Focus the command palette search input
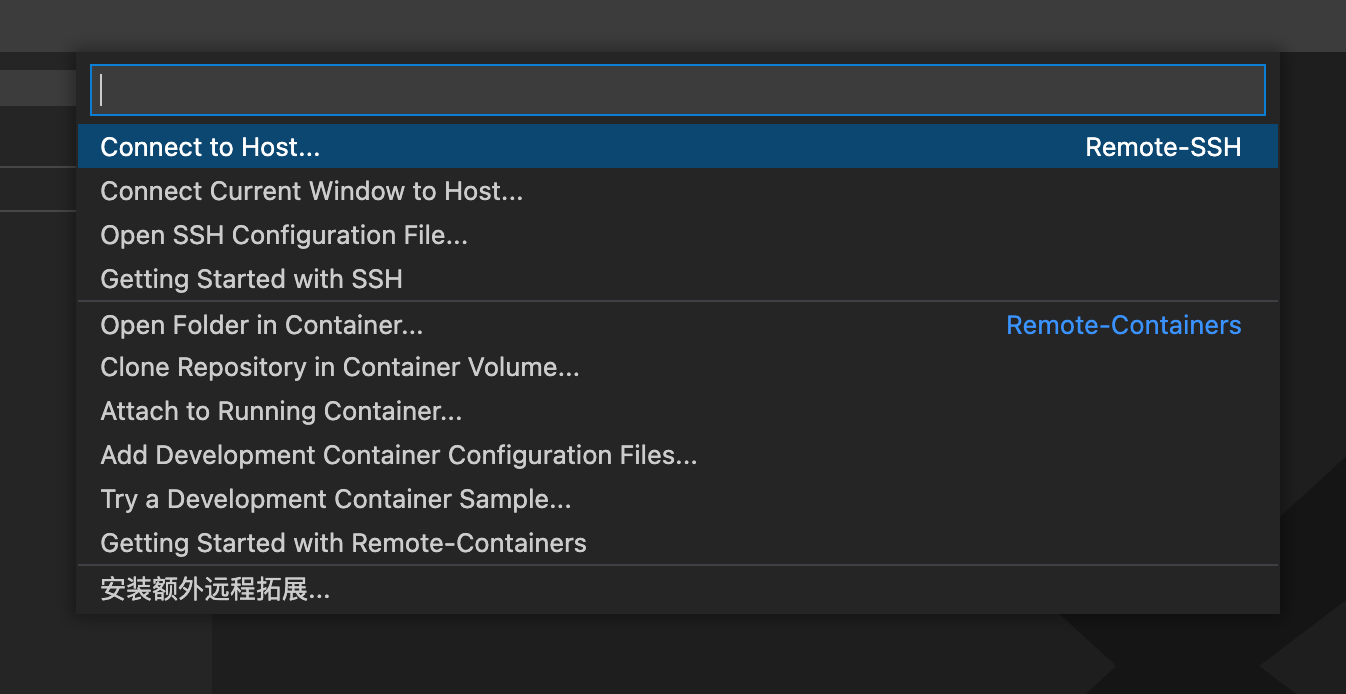Viewport: 1346px width, 694px height. coord(677,90)
